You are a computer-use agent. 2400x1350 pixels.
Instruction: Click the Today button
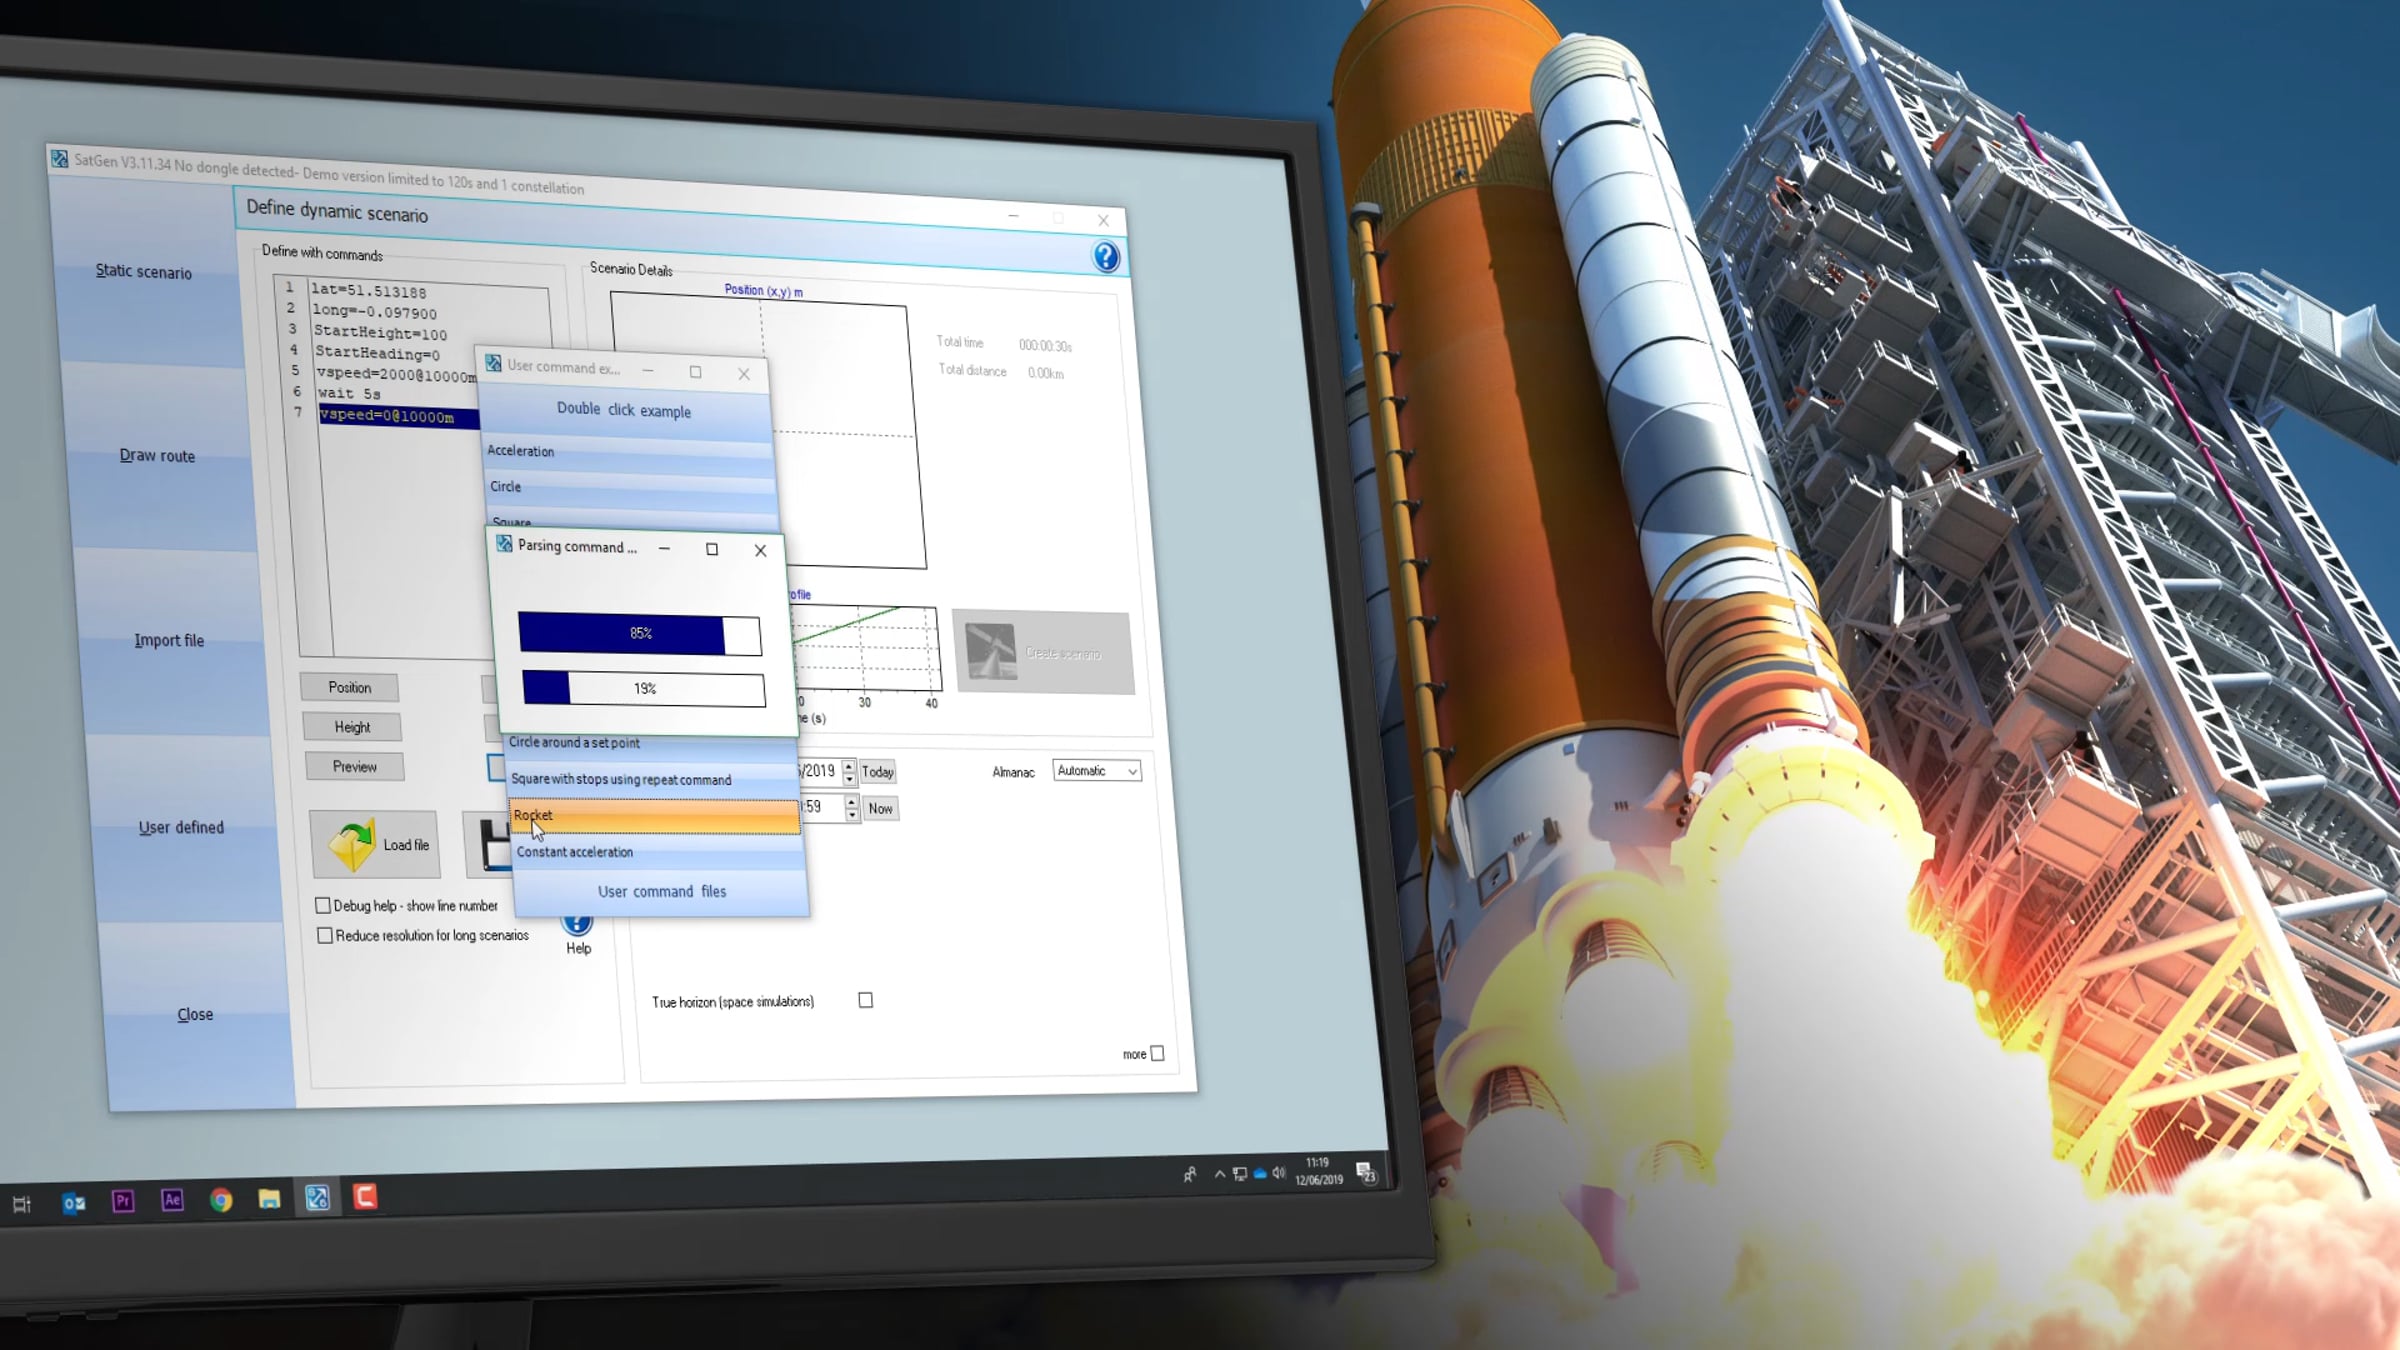click(x=878, y=772)
